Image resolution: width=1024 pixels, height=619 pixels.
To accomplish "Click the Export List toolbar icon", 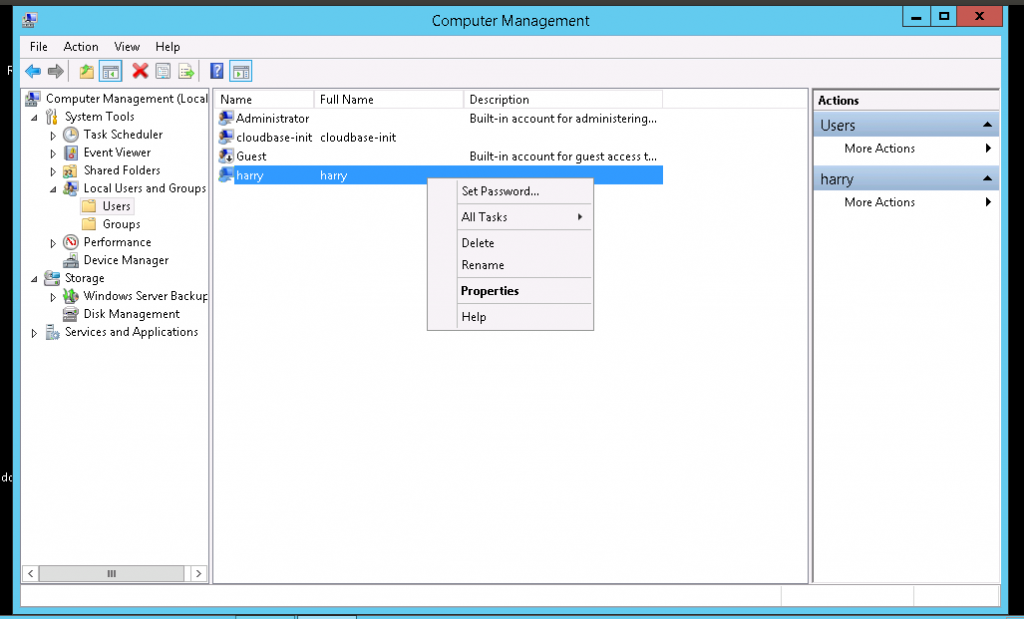I will (186, 71).
